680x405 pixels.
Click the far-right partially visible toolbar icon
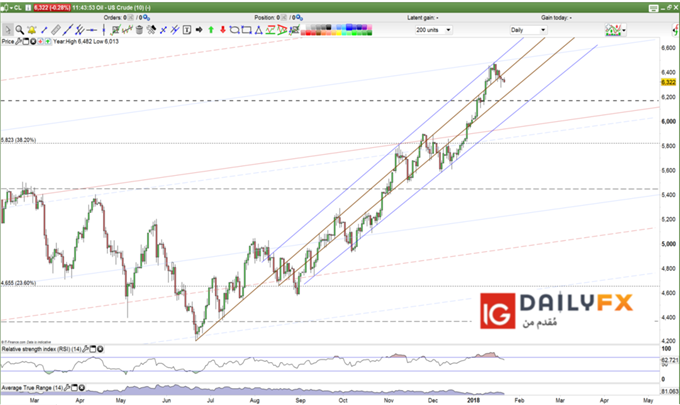[676, 30]
